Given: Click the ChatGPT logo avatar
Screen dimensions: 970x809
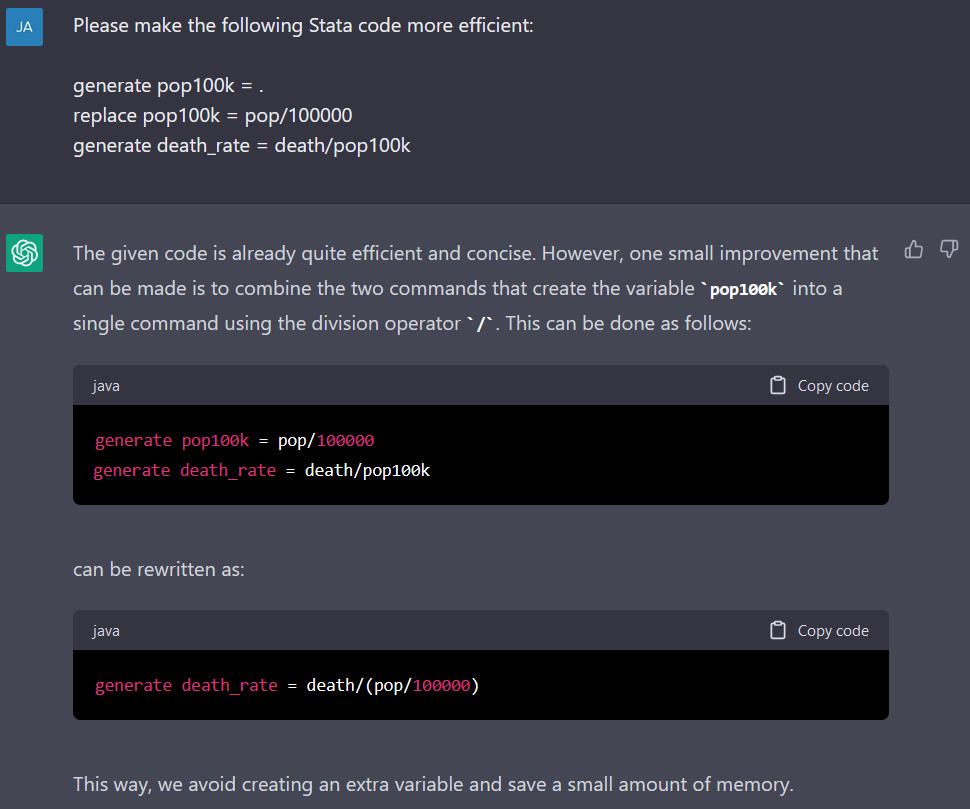Looking at the screenshot, I should (25, 253).
